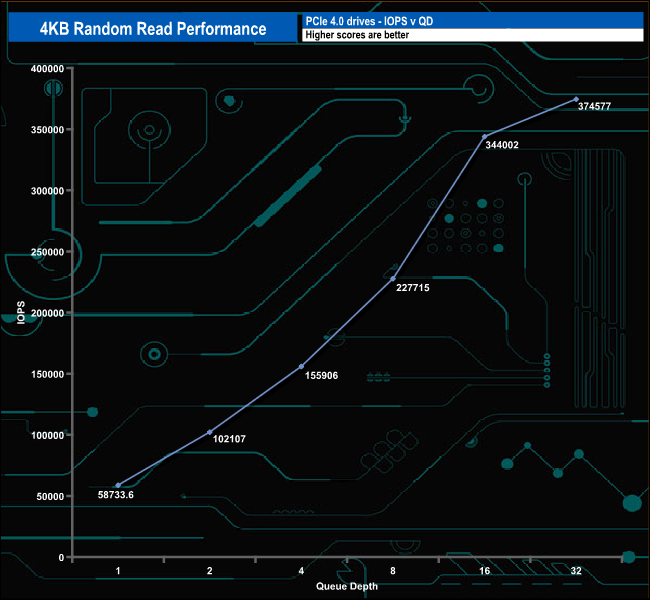Click the x-axis queue depth label 32
The height and width of the screenshot is (600, 650).
point(576,571)
